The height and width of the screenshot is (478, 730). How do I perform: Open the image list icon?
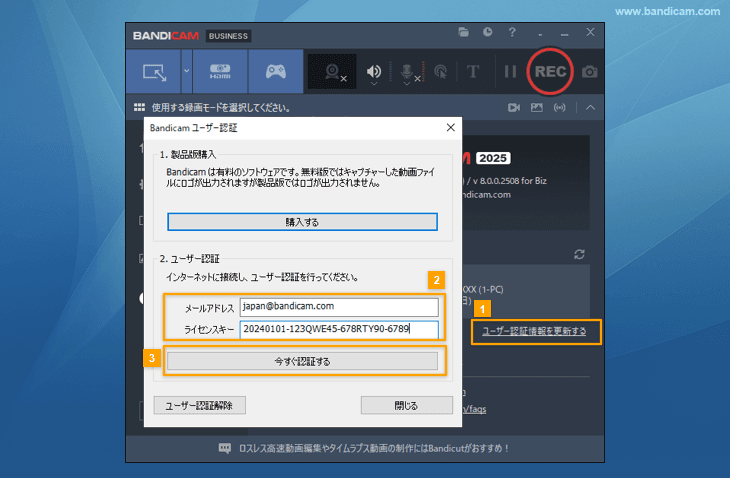click(537, 108)
